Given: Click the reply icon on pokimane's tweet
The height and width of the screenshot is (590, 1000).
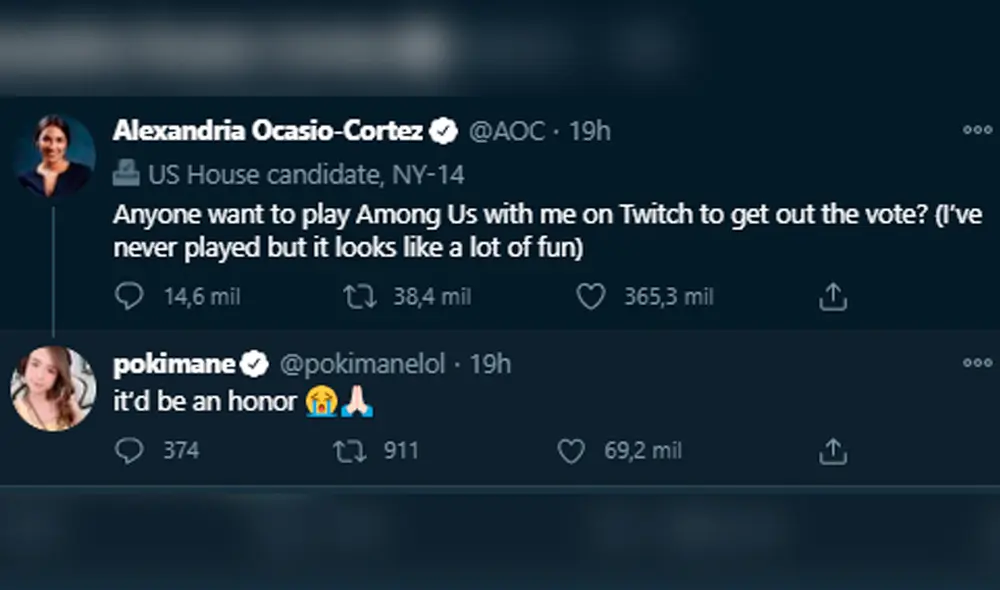Looking at the screenshot, I should click(129, 450).
